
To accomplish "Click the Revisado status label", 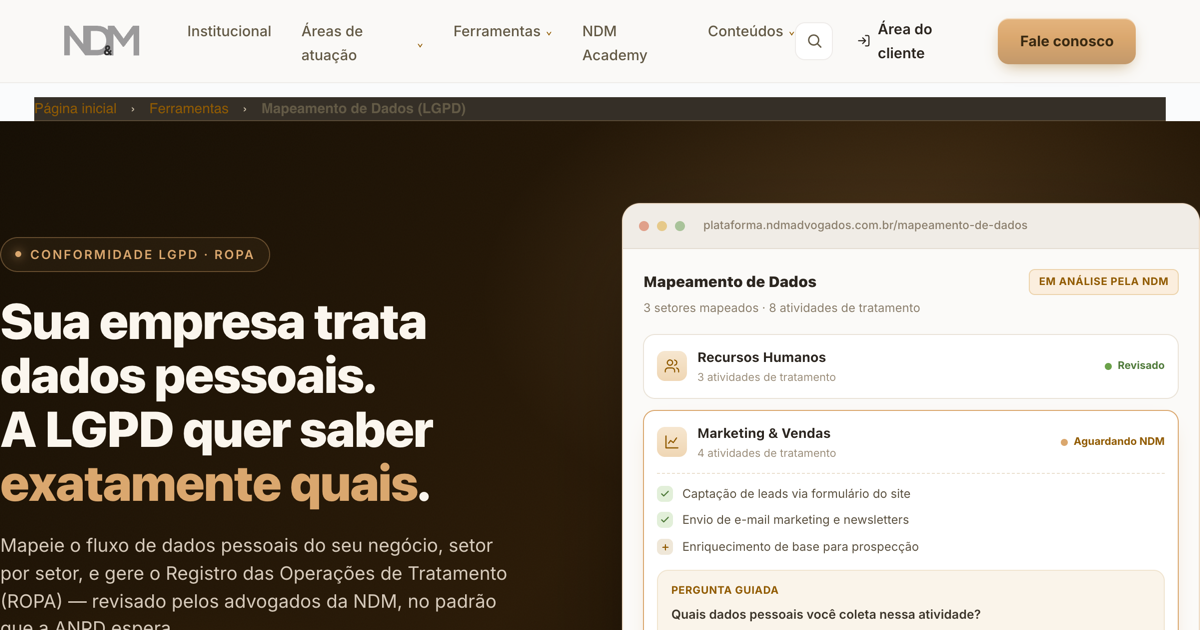I will point(1134,366).
